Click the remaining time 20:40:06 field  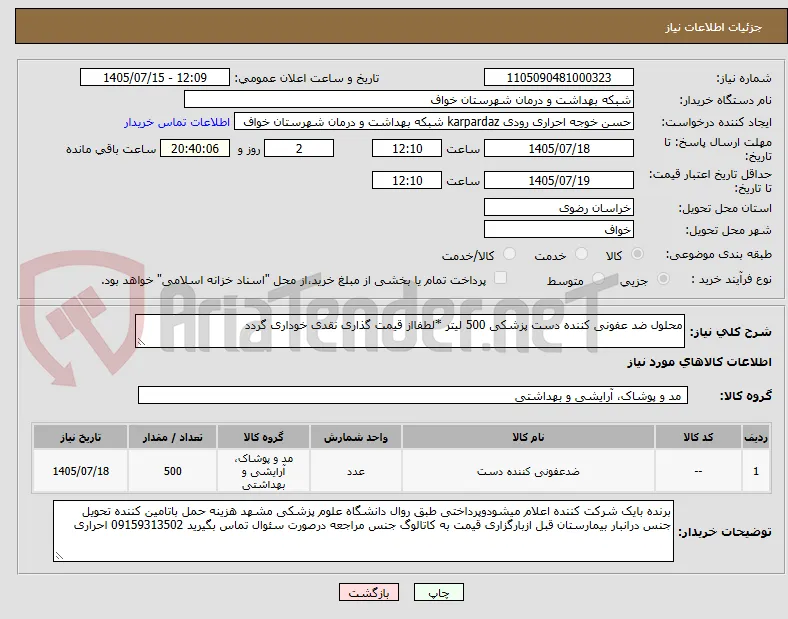(x=195, y=149)
